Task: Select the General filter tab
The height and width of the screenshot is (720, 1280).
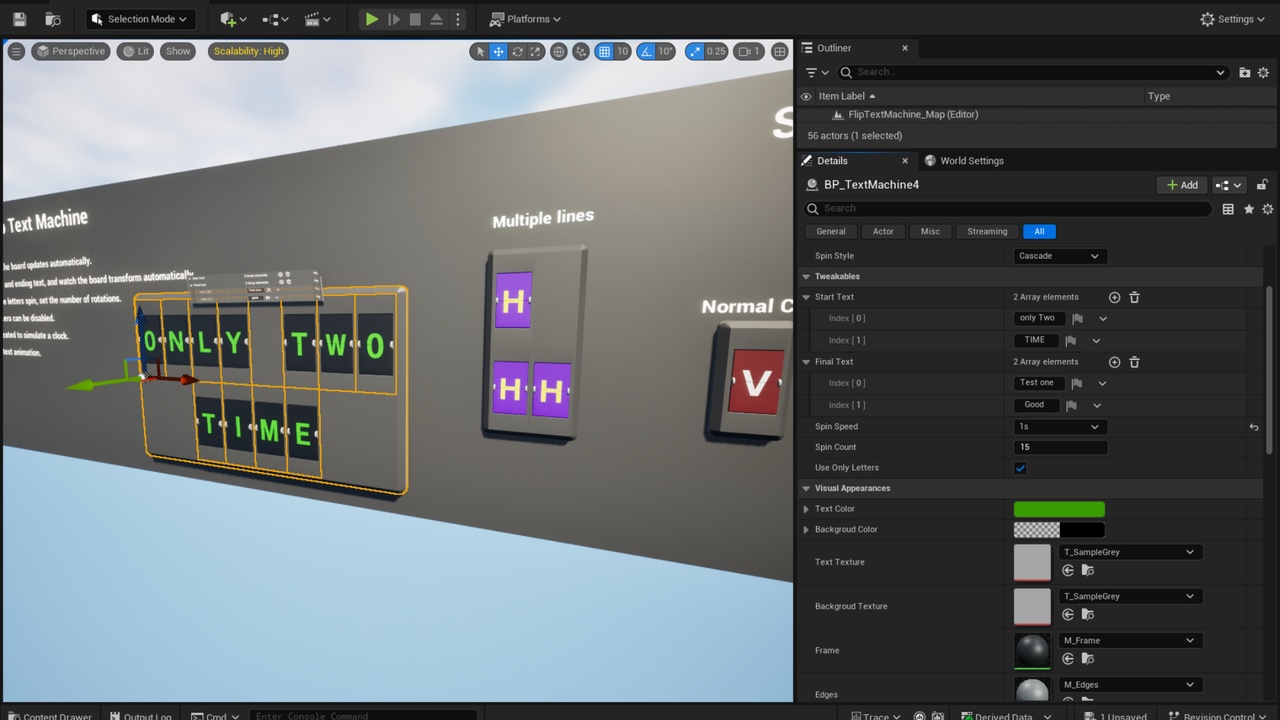Action: point(831,231)
